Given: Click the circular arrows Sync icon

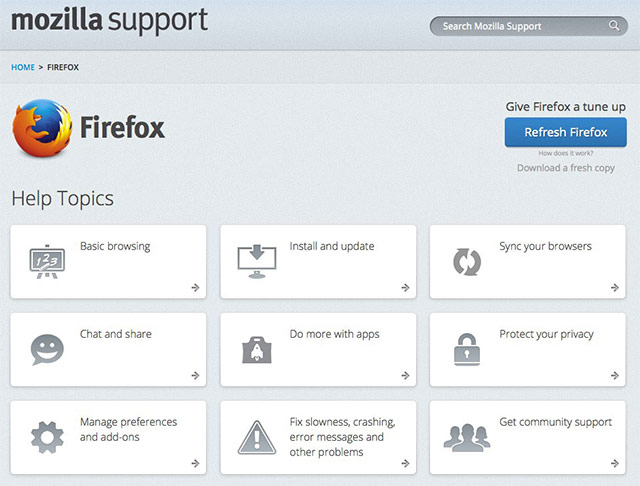Looking at the screenshot, I should [467, 261].
